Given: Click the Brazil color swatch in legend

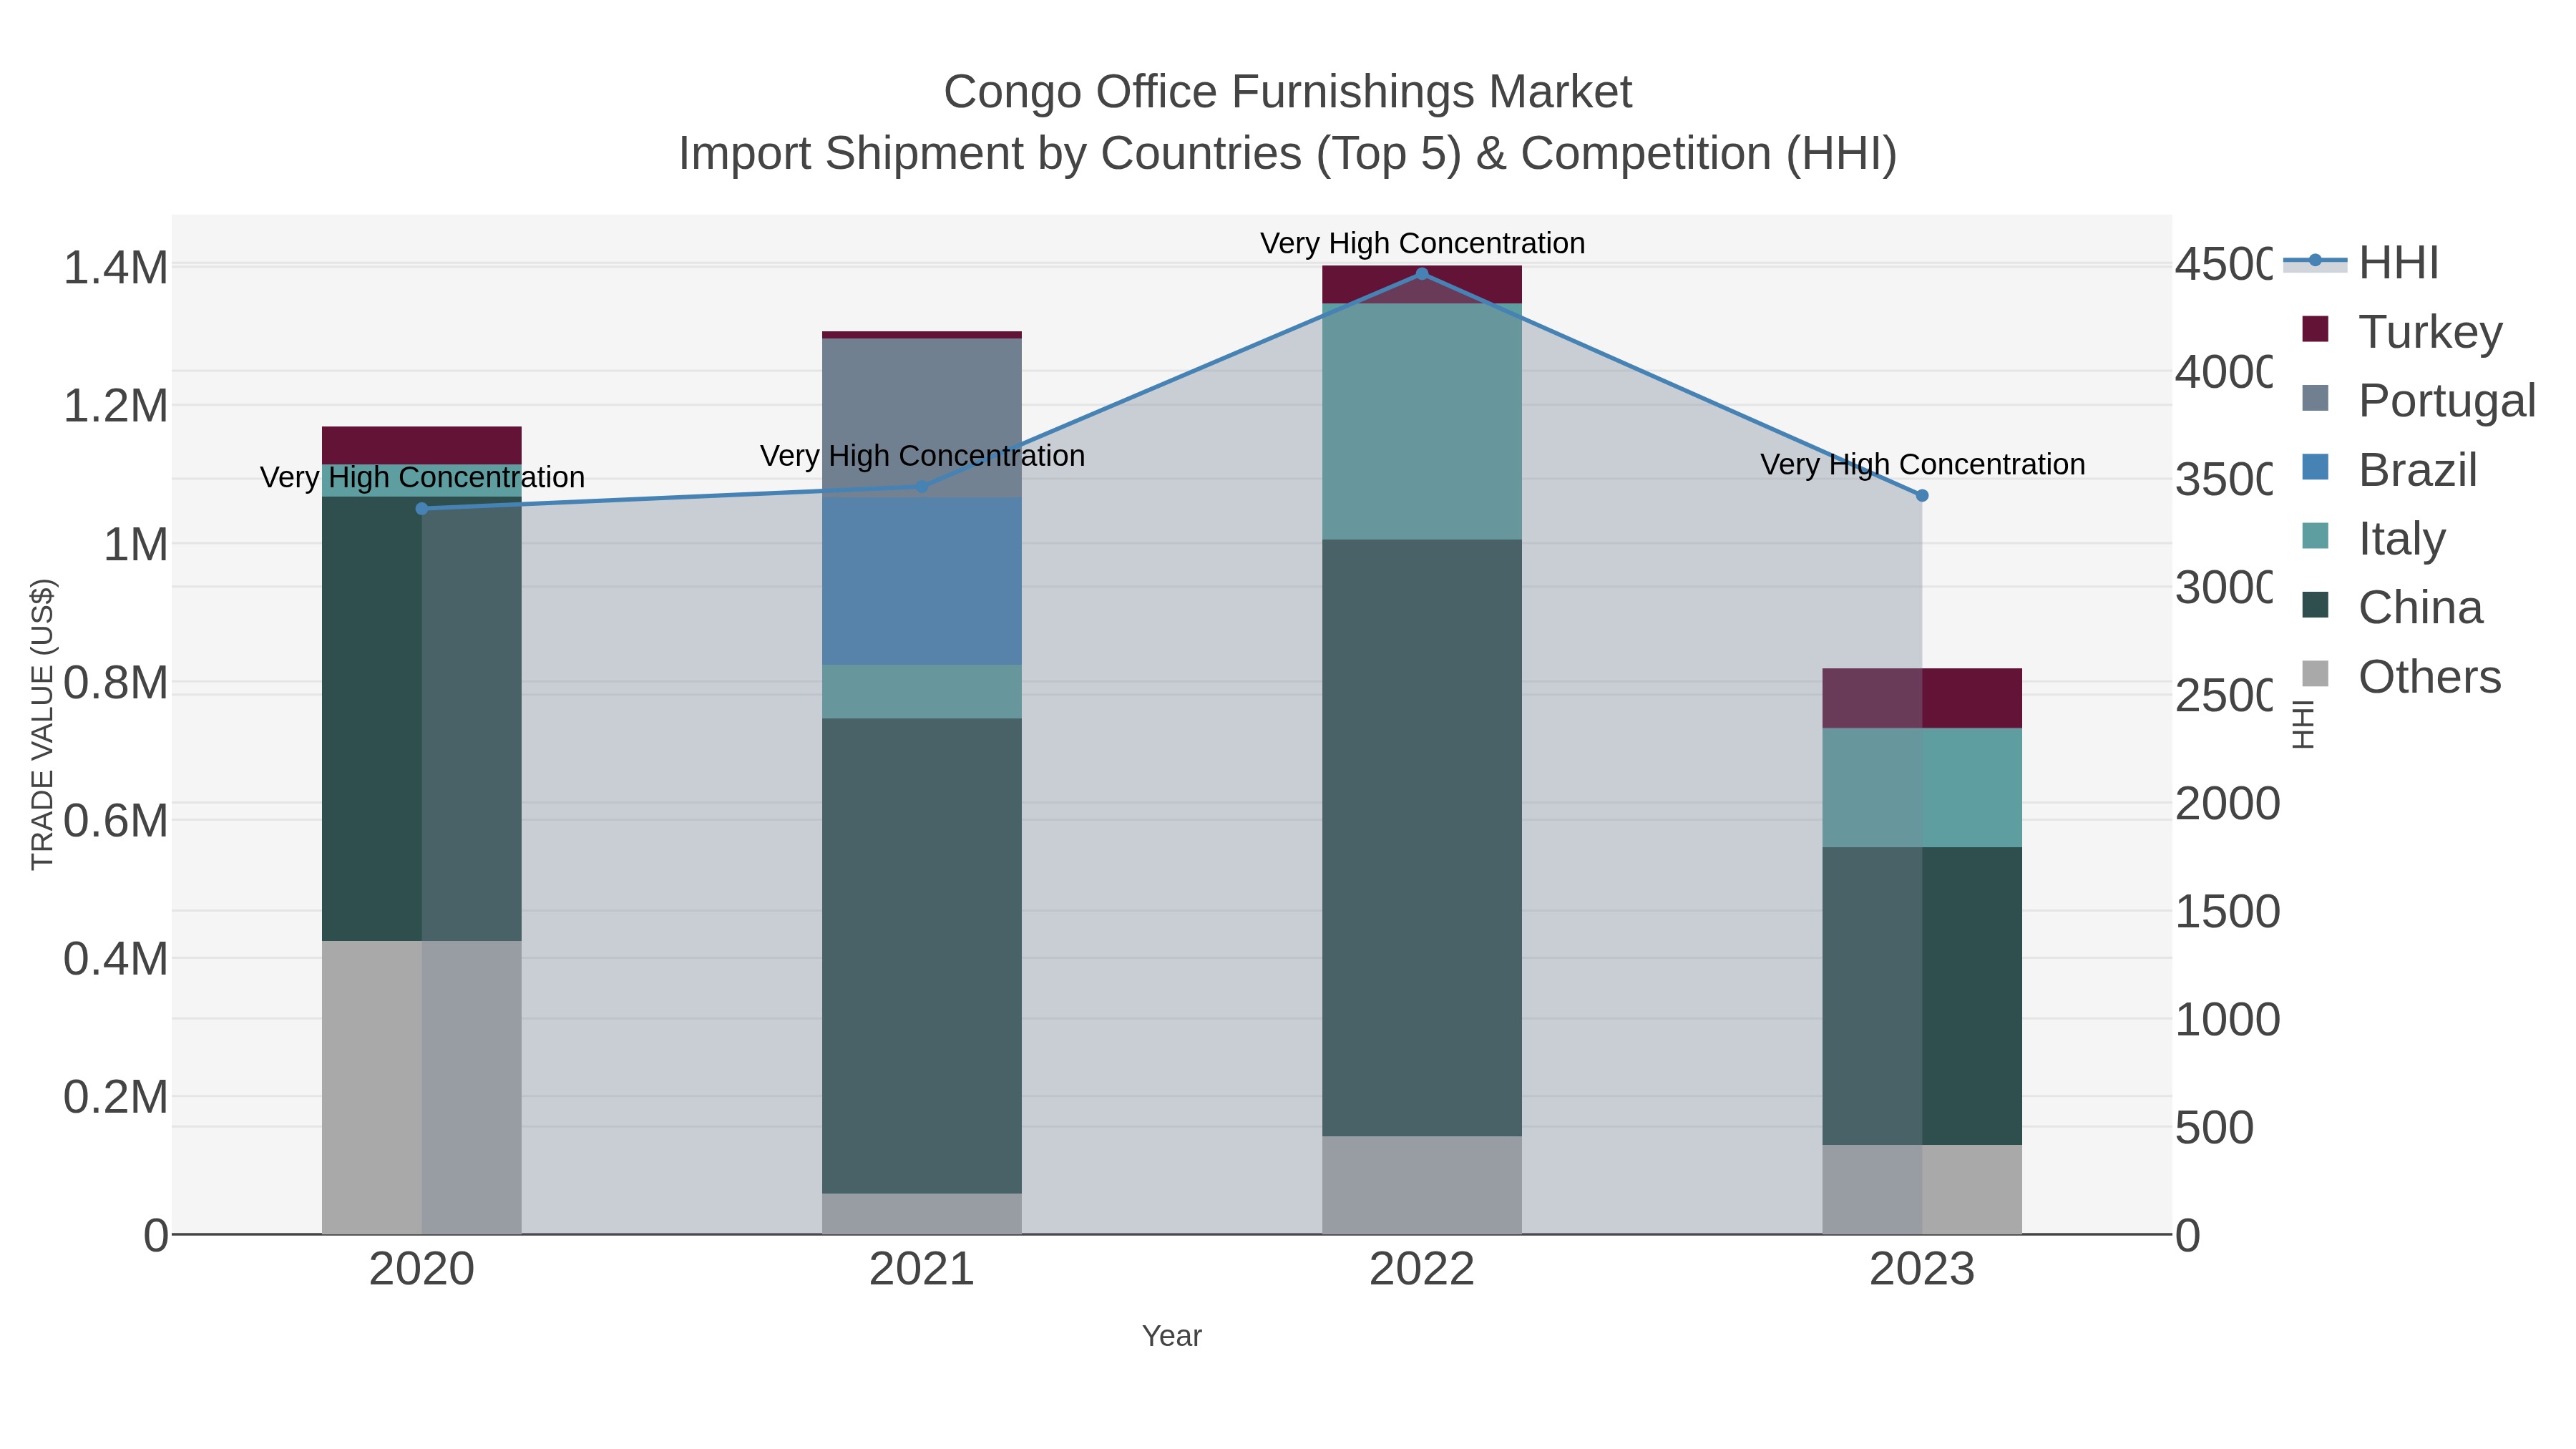Looking at the screenshot, I should point(2315,467).
